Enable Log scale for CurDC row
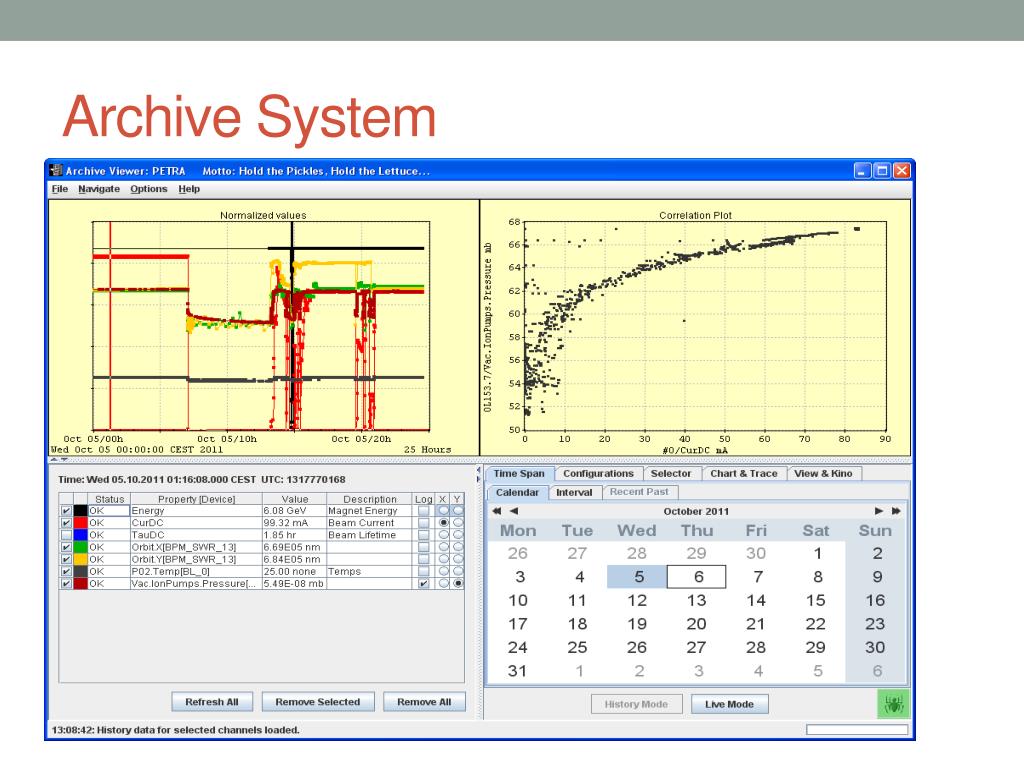 (424, 523)
